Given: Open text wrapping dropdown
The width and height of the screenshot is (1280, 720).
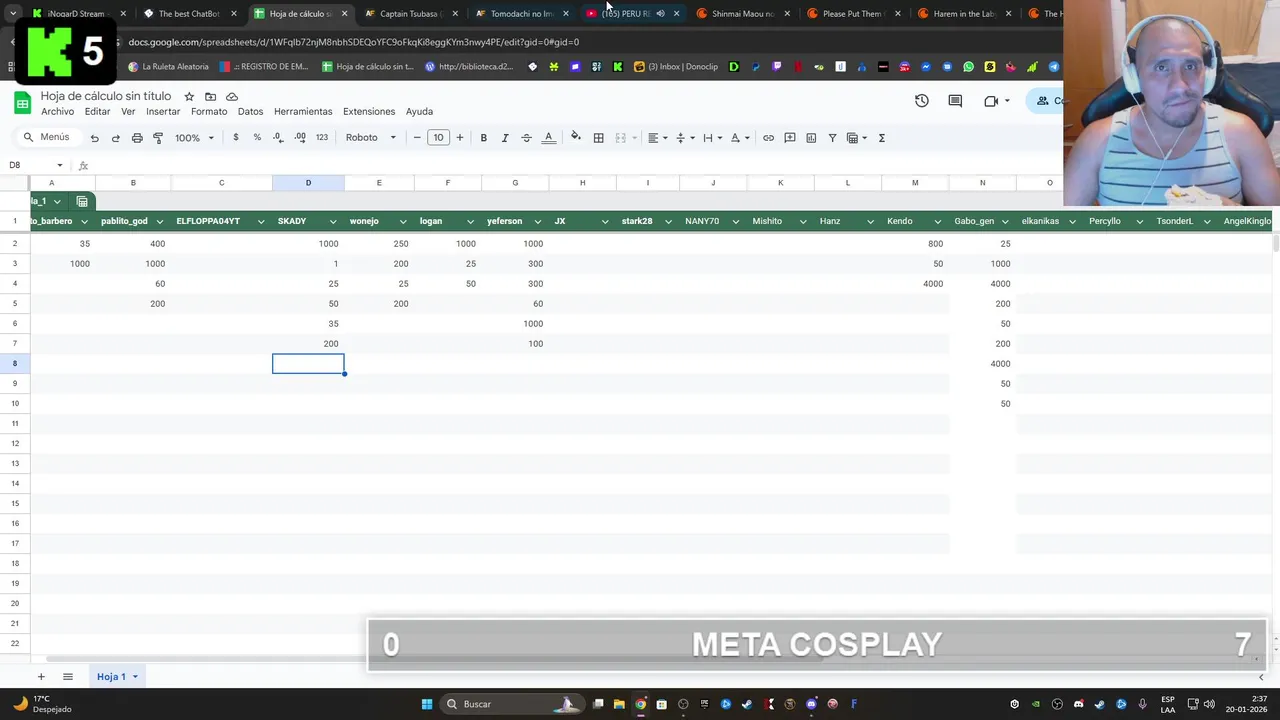Looking at the screenshot, I should (711, 138).
